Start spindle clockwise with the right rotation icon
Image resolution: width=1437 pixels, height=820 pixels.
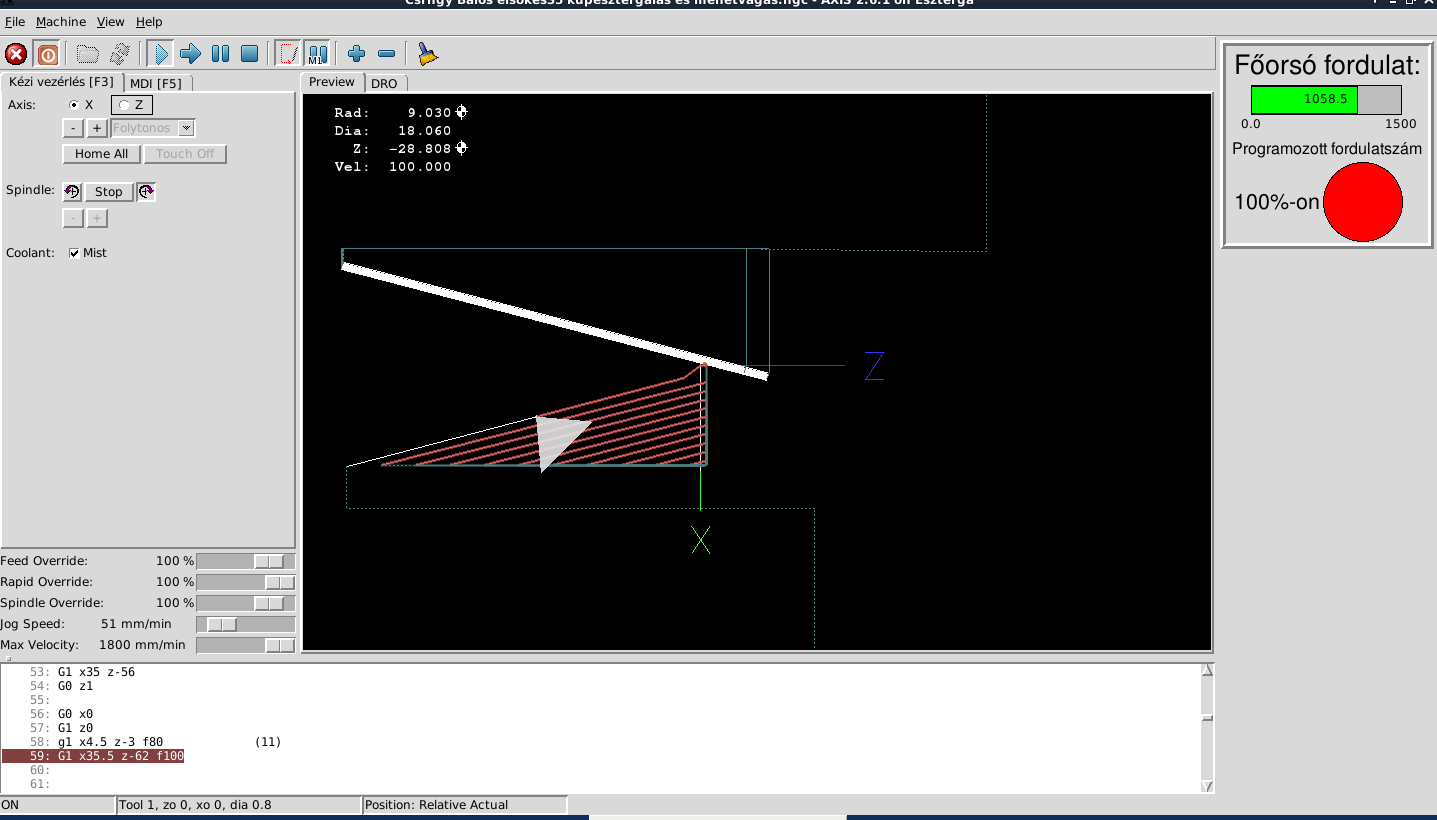[146, 192]
